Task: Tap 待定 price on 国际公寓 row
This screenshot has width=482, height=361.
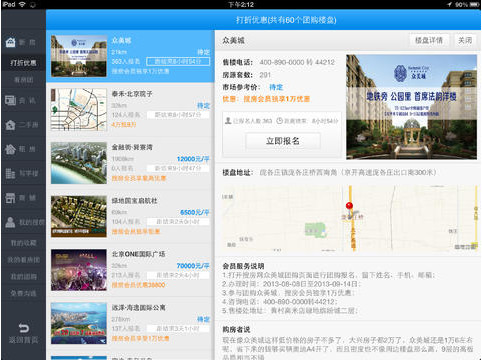Action: pos(203,319)
